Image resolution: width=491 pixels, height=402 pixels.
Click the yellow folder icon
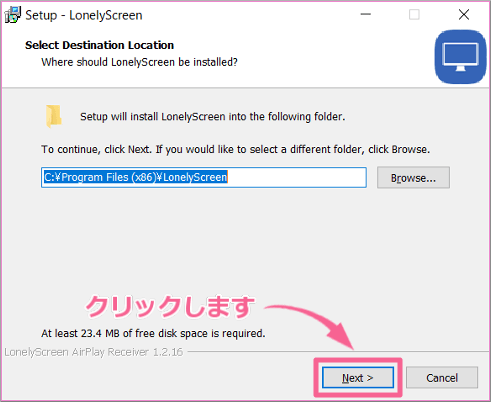tap(54, 116)
